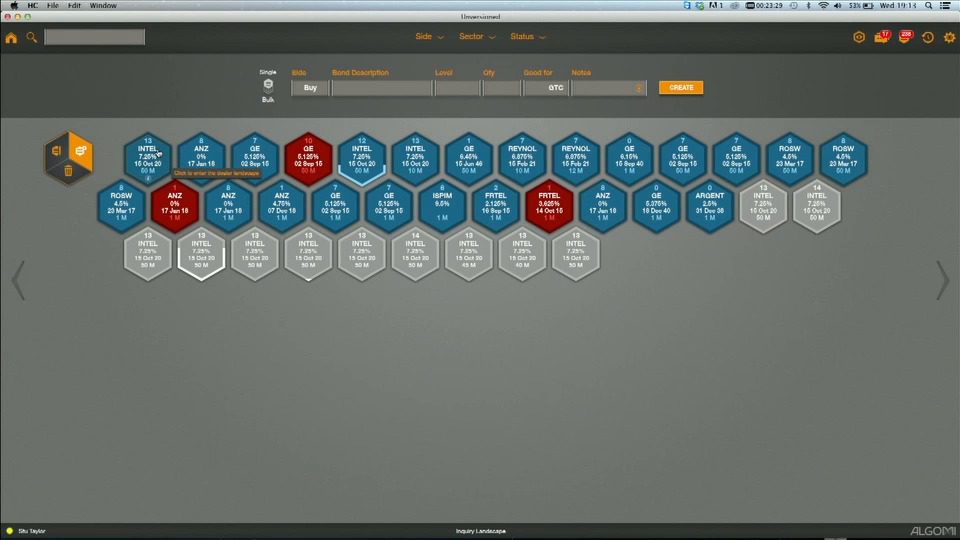Select the highlighted INTEL hexagon numbered 12
The width and height of the screenshot is (960, 540).
362,158
